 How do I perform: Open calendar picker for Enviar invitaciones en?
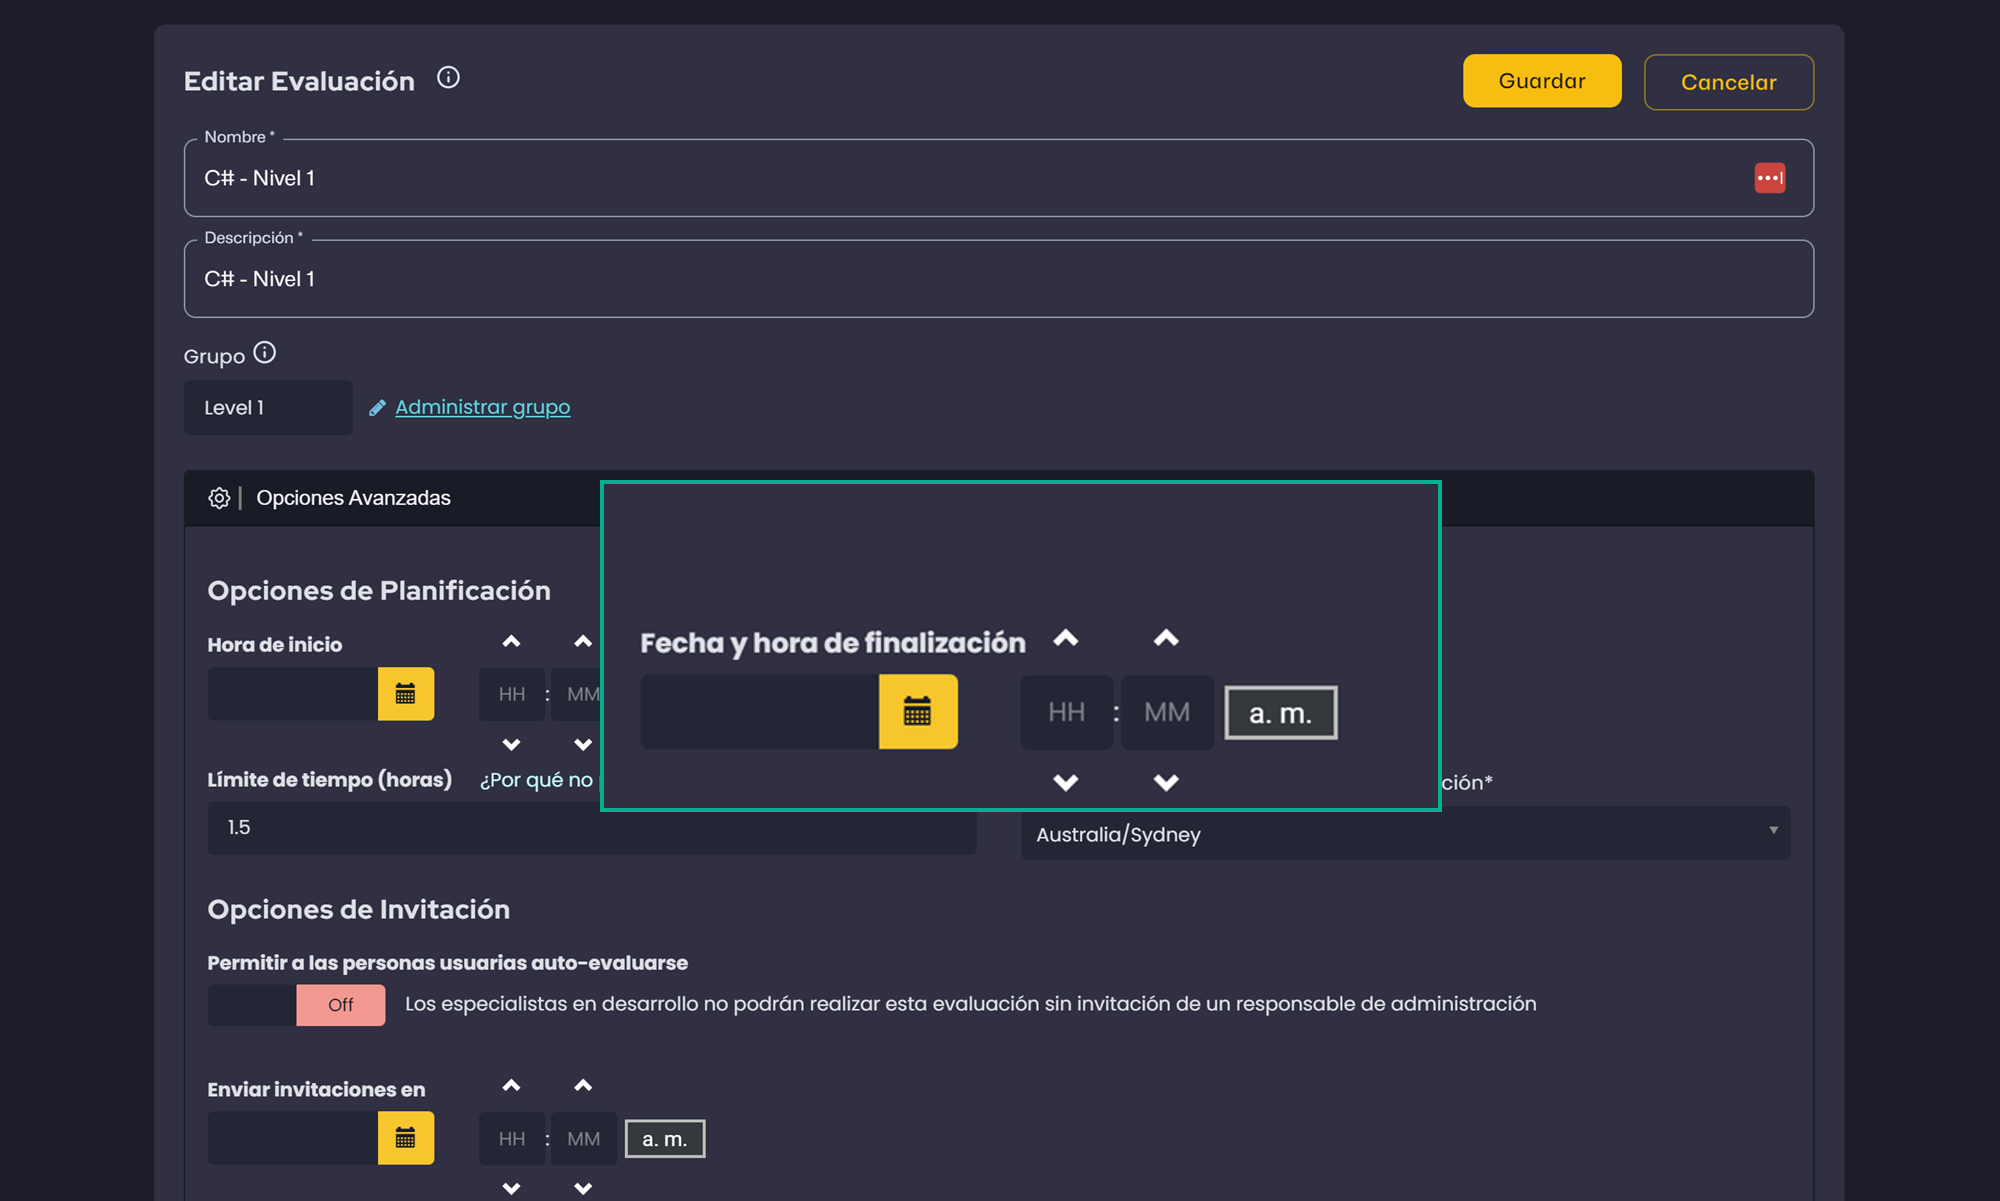406,1138
